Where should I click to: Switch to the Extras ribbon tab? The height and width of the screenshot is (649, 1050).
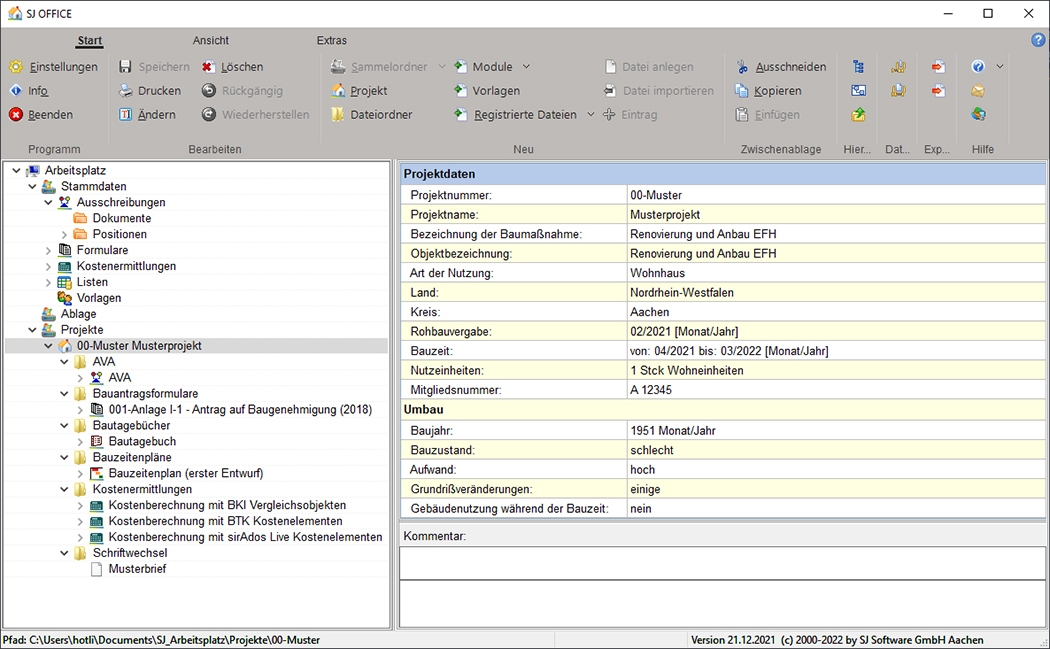[x=331, y=41]
